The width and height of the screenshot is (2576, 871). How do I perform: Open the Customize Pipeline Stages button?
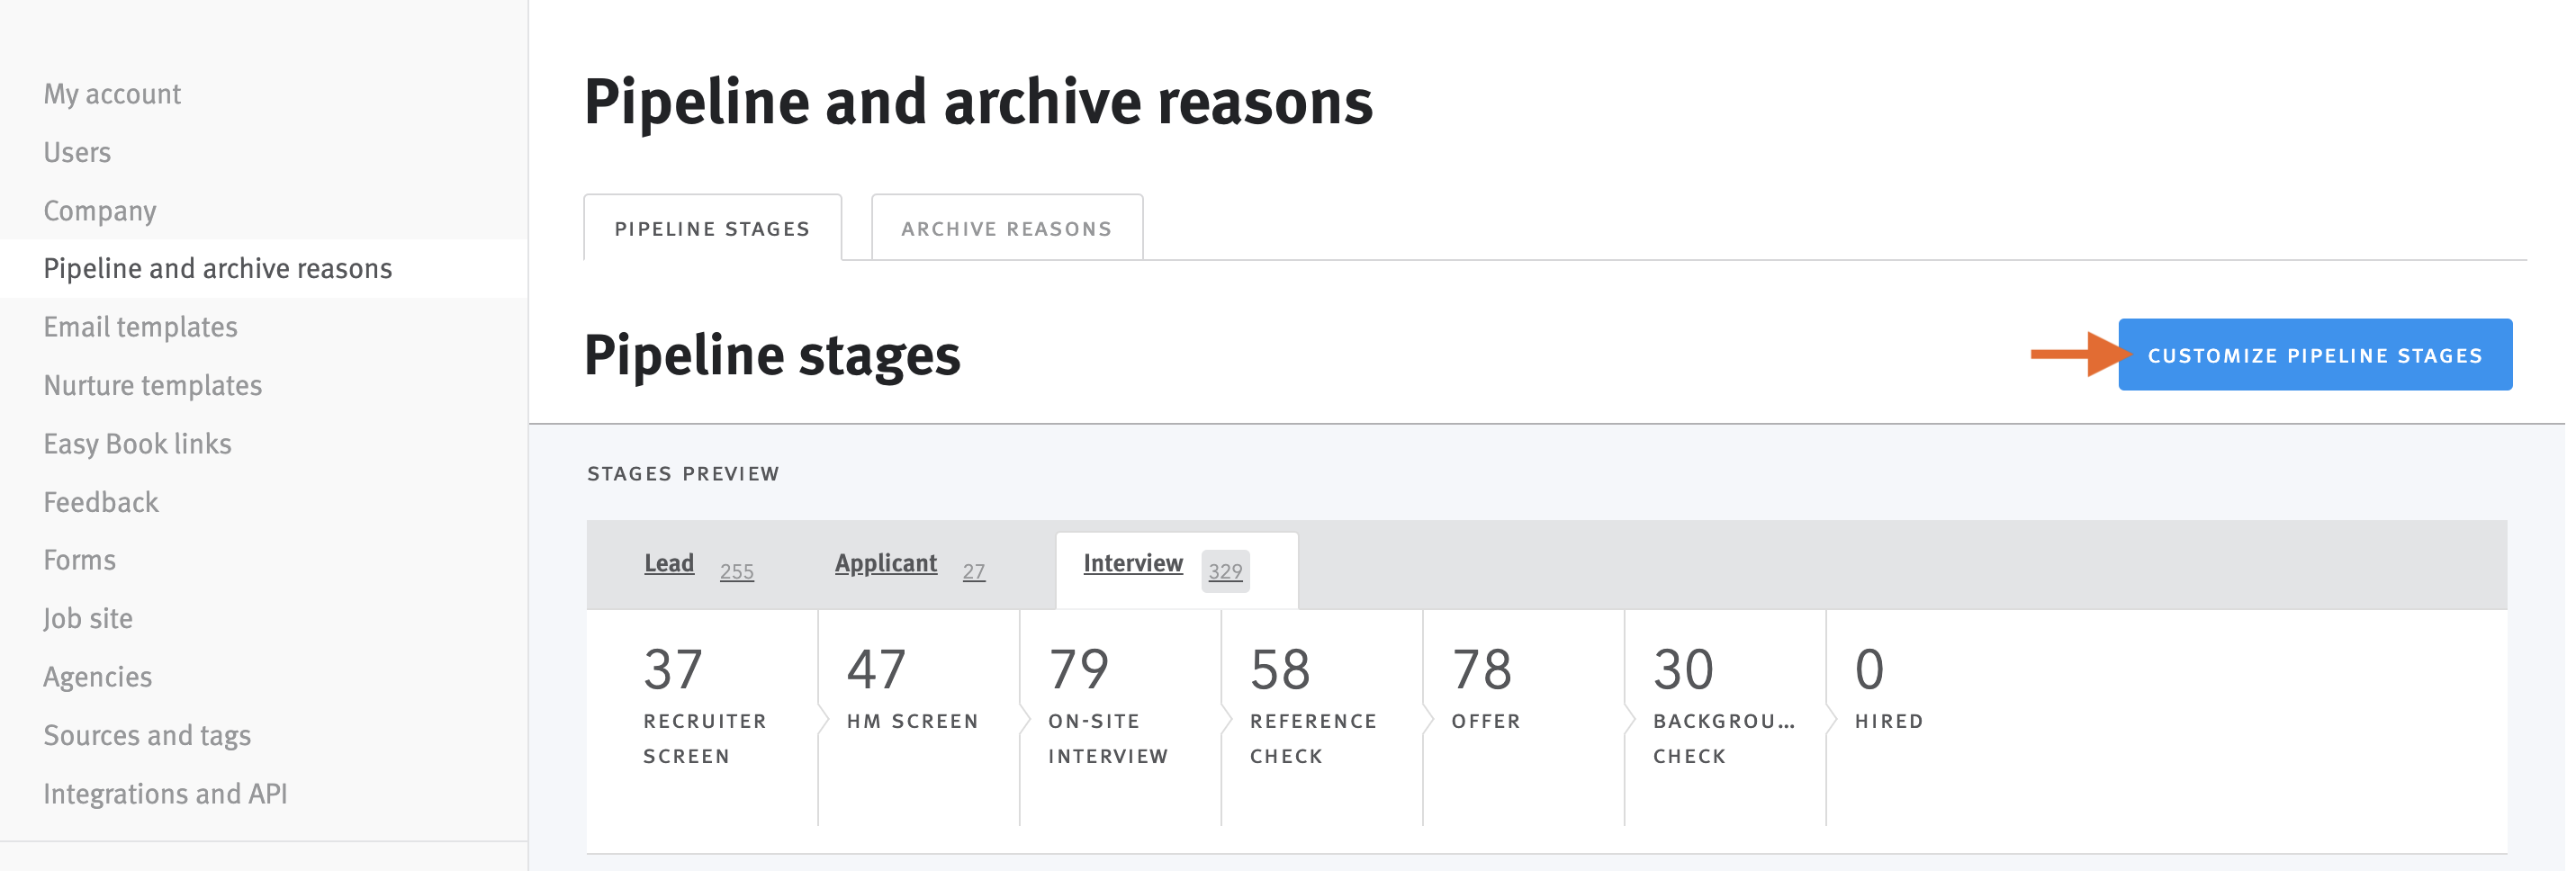(x=2315, y=354)
